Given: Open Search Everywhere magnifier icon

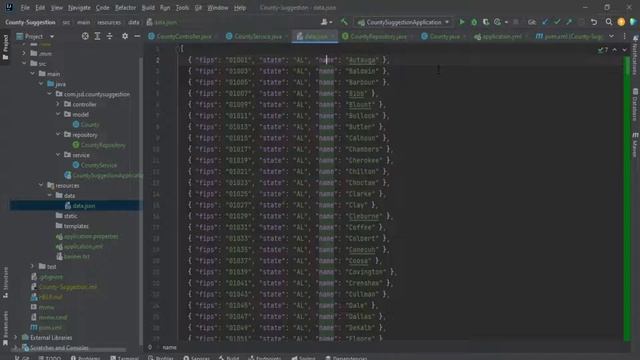Looking at the screenshot, I should pyautogui.click(x=609, y=22).
